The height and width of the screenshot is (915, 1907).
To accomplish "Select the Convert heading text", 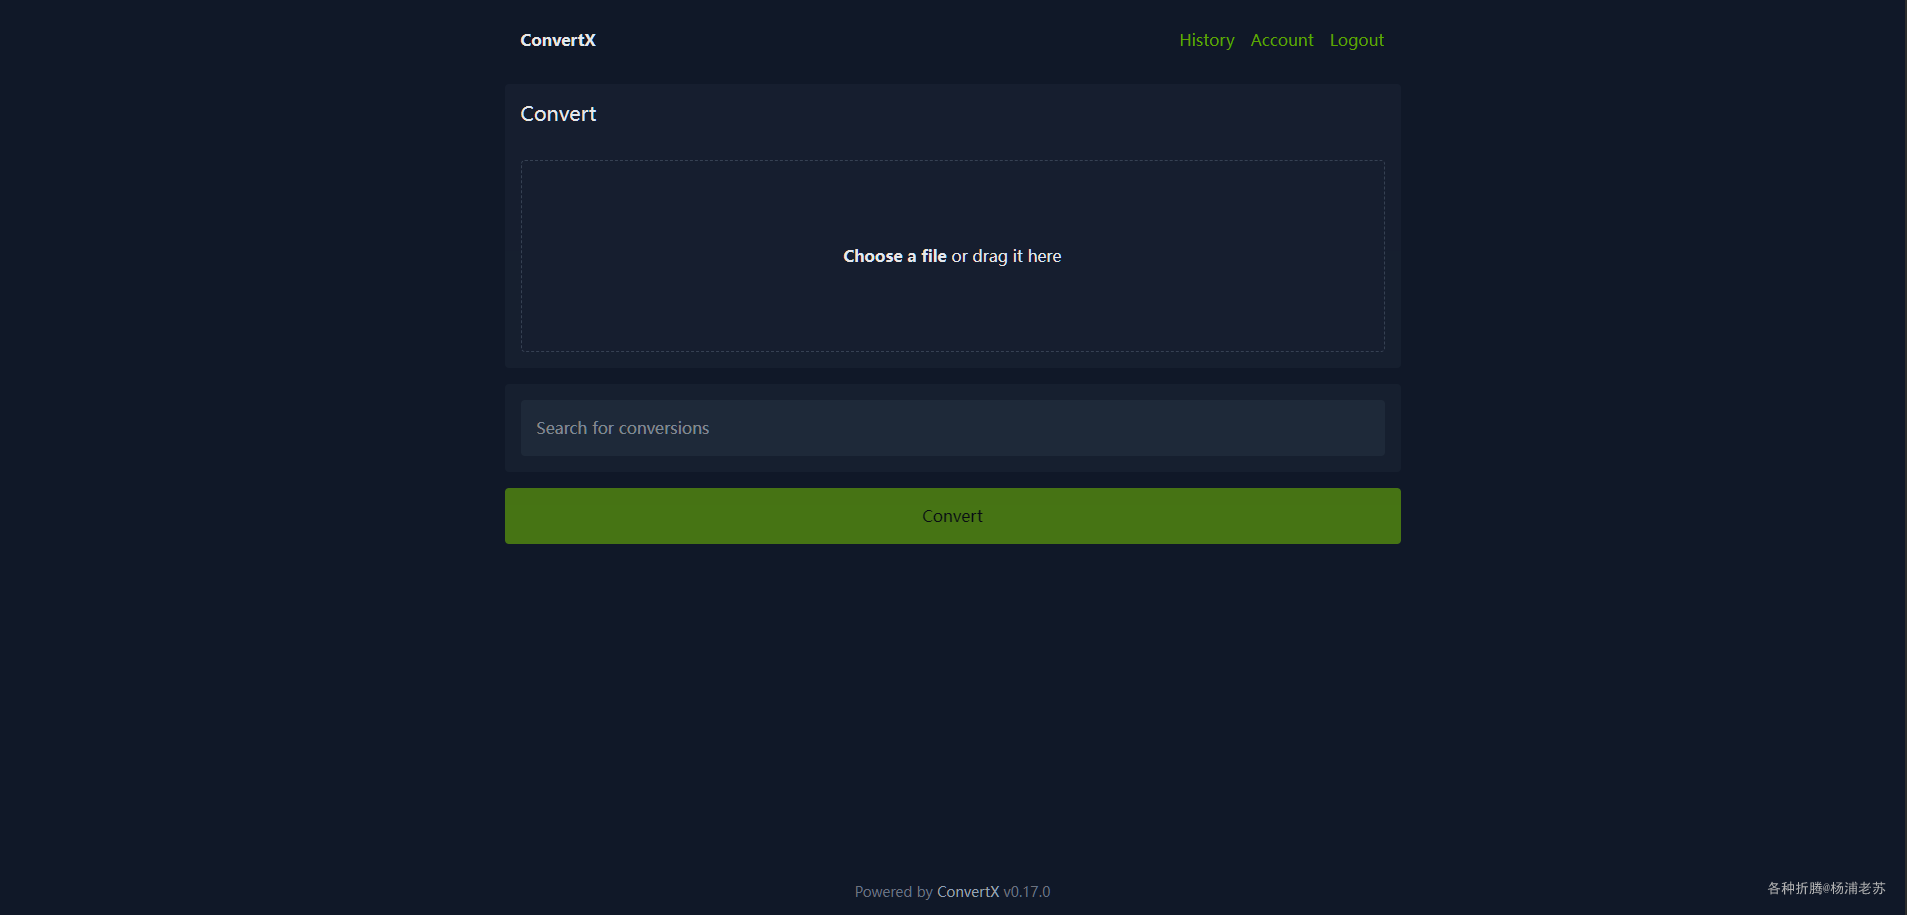I will (558, 114).
